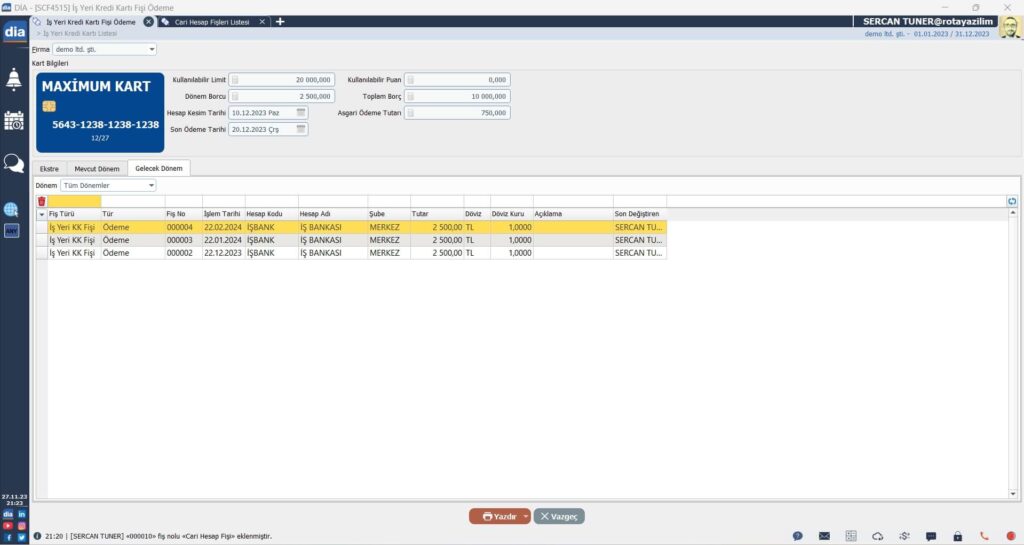Click the red phone icon in status bar
1024x545 pixels.
[x=984, y=536]
